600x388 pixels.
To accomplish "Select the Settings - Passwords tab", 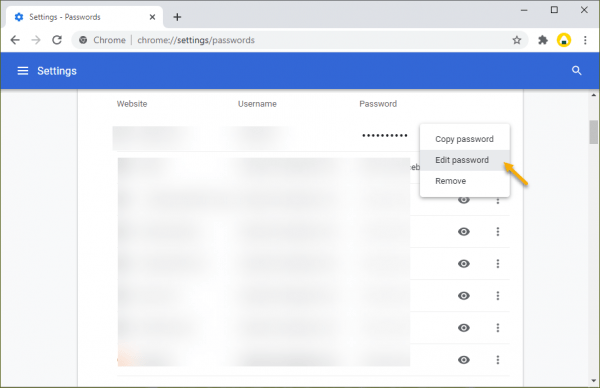I will (84, 17).
